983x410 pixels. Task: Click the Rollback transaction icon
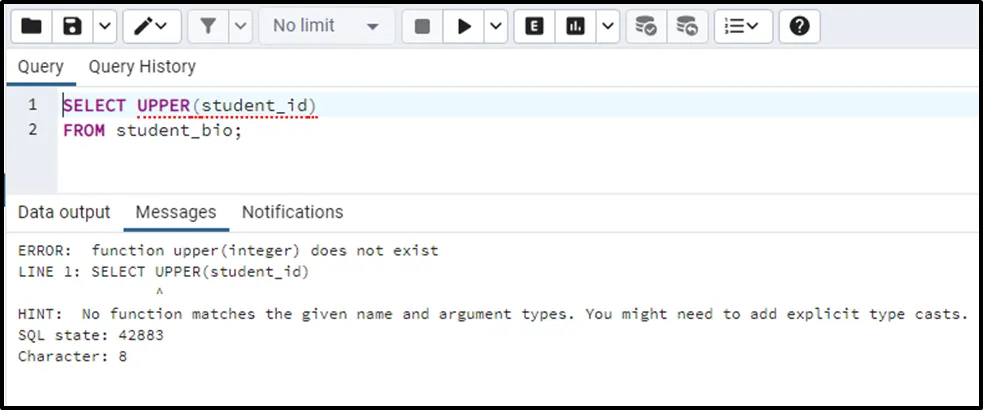point(687,27)
